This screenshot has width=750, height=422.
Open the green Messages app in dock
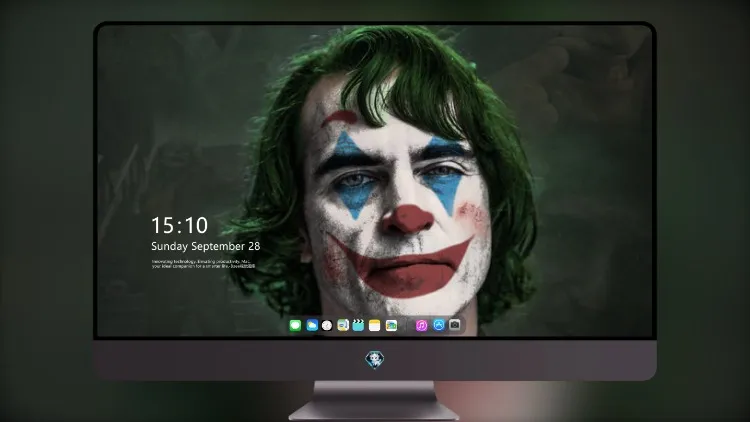tap(295, 325)
